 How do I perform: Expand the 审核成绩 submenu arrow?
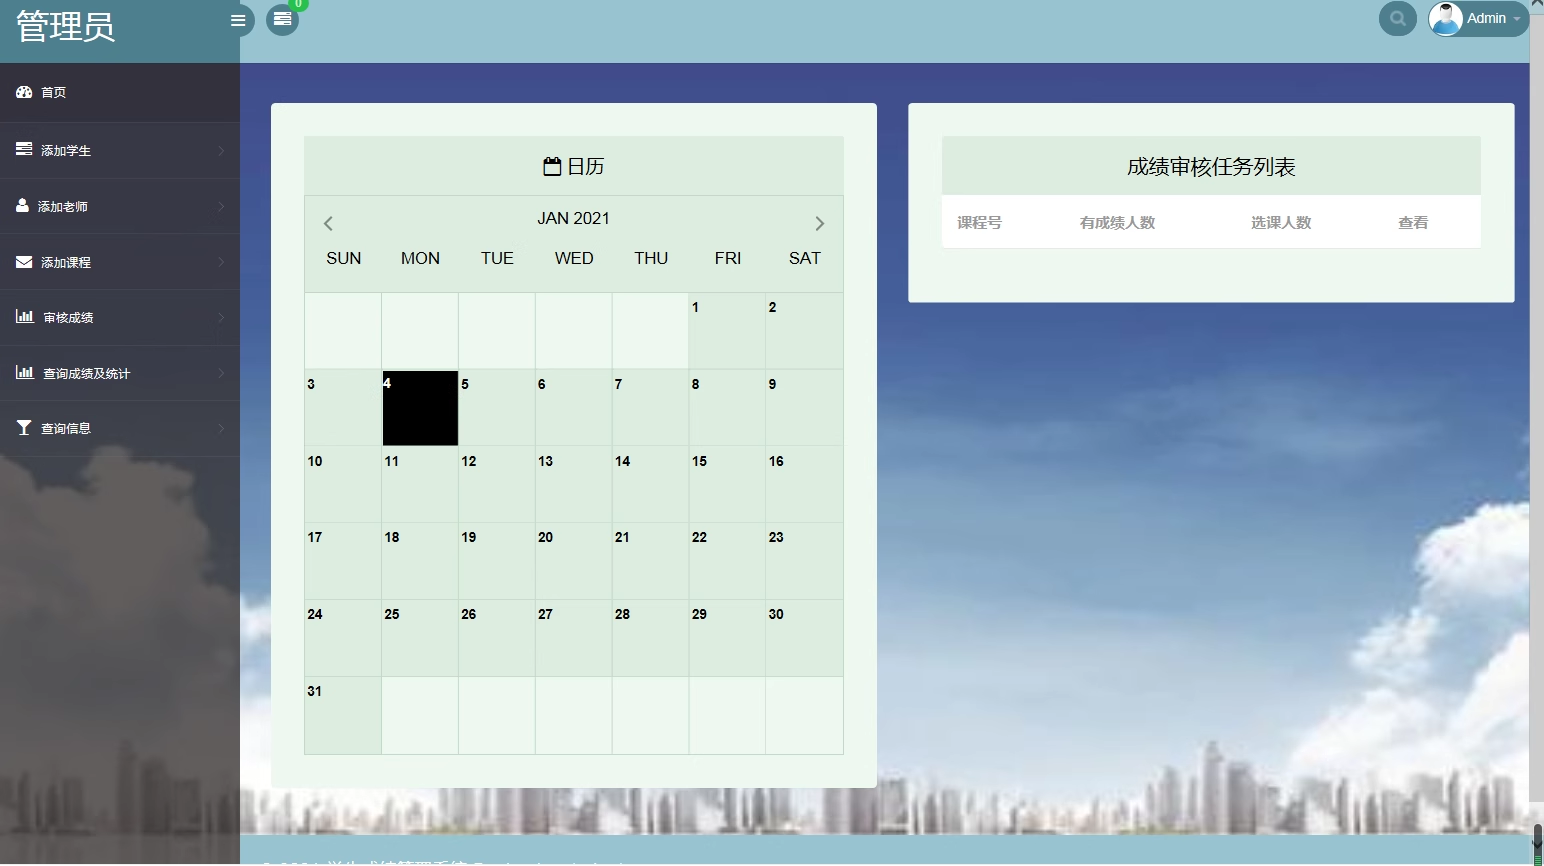pos(221,317)
